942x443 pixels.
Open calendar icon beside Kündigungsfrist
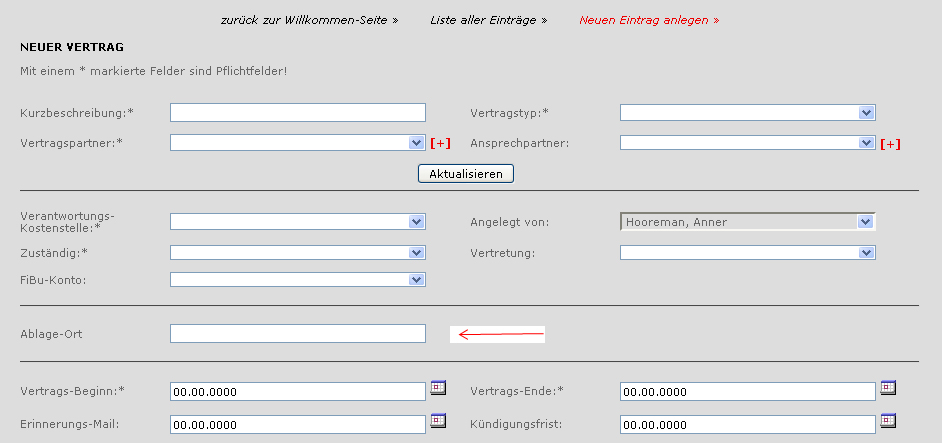click(x=888, y=420)
